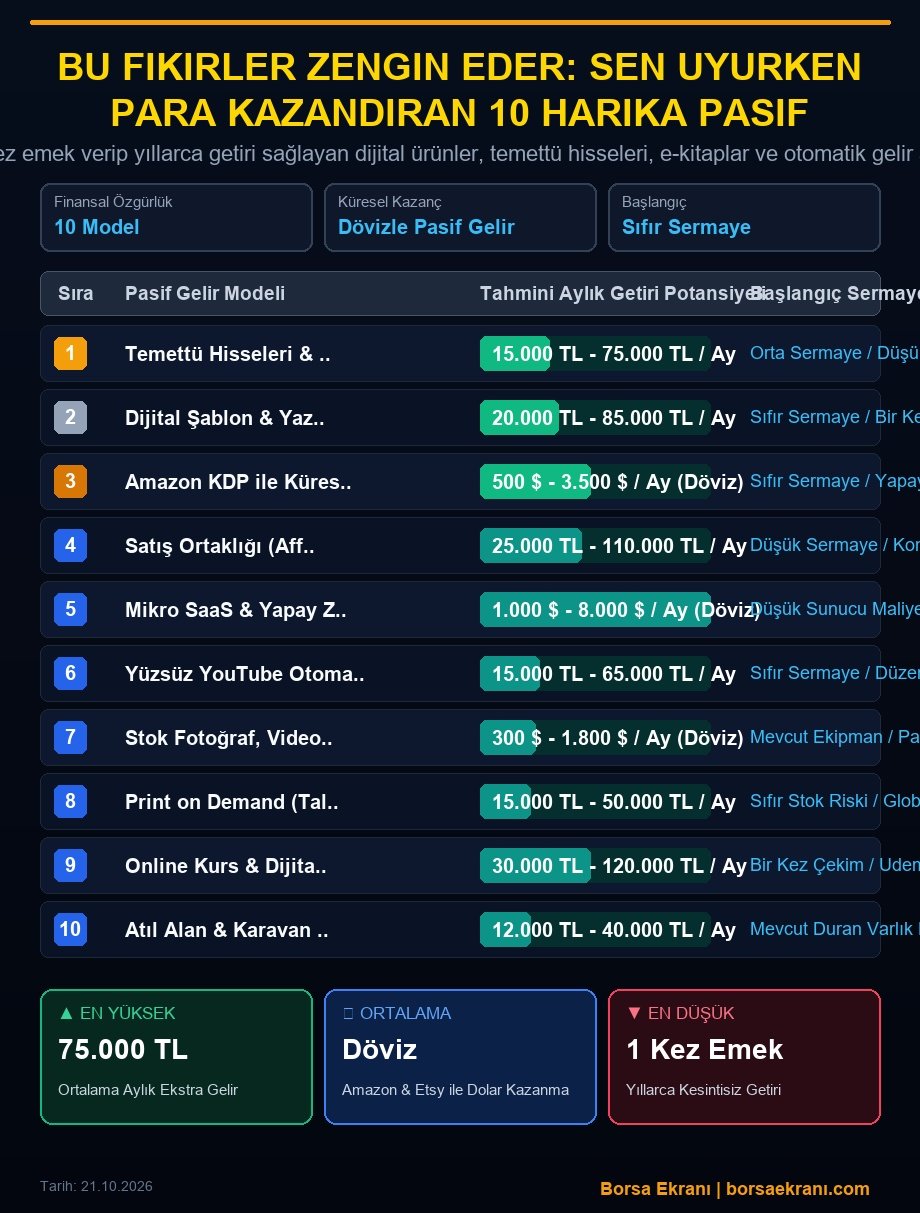Click the "Dövizle Pasif Gelir" summary card
The width and height of the screenshot is (920, 1213).
pyautogui.click(x=460, y=217)
